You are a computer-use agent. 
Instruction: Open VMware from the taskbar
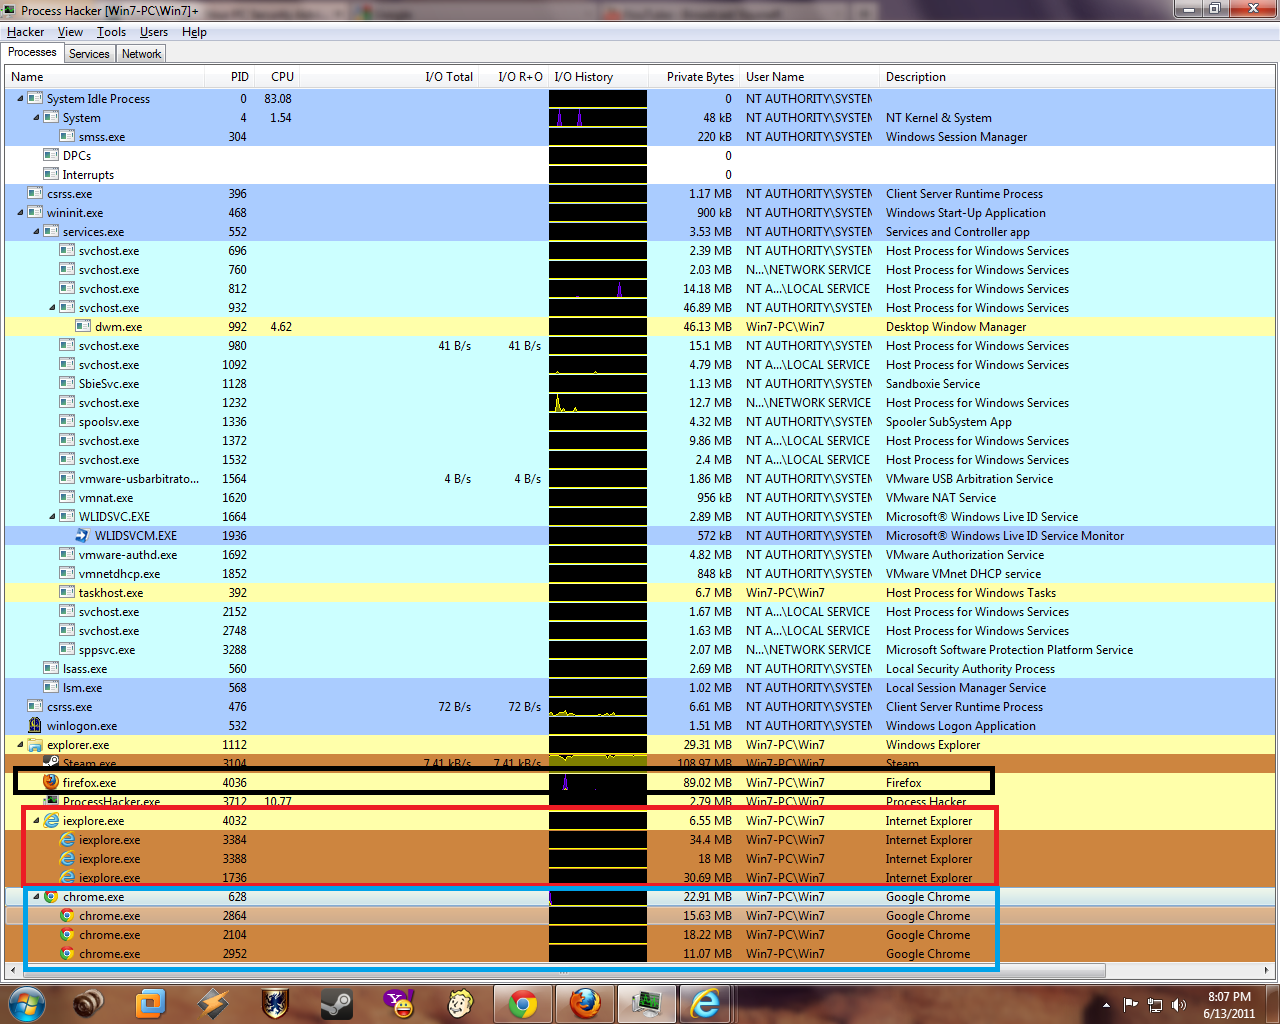click(151, 1003)
